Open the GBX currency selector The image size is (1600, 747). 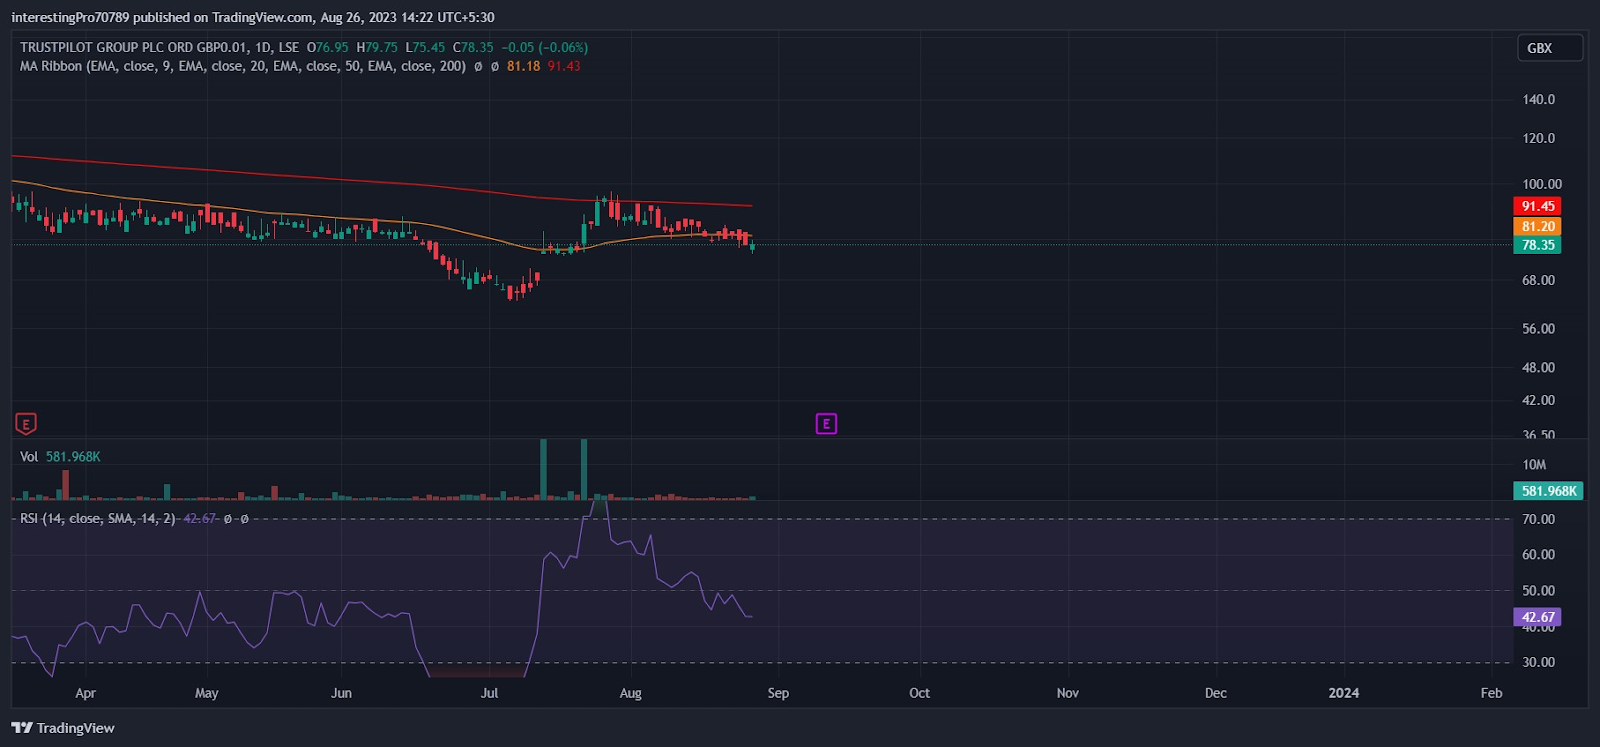click(1549, 48)
